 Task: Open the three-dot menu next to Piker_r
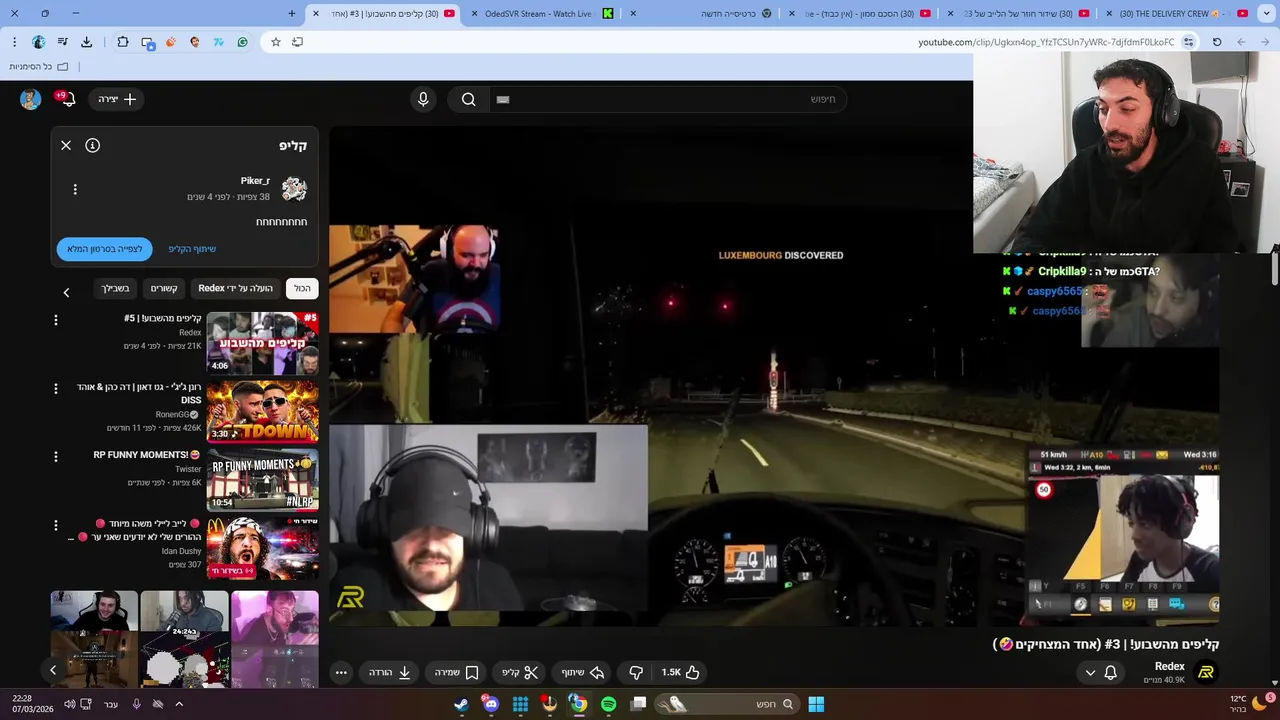click(75, 189)
